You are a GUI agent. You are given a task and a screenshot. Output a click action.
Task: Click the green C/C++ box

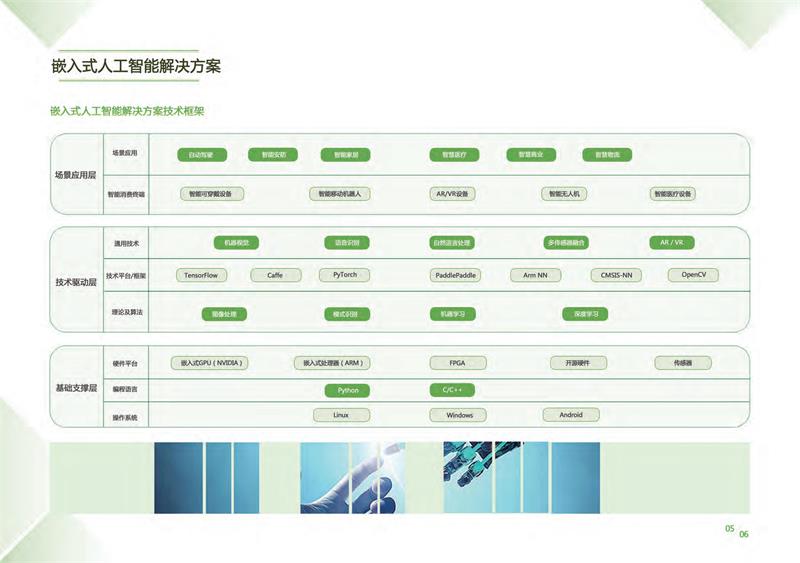tap(452, 390)
